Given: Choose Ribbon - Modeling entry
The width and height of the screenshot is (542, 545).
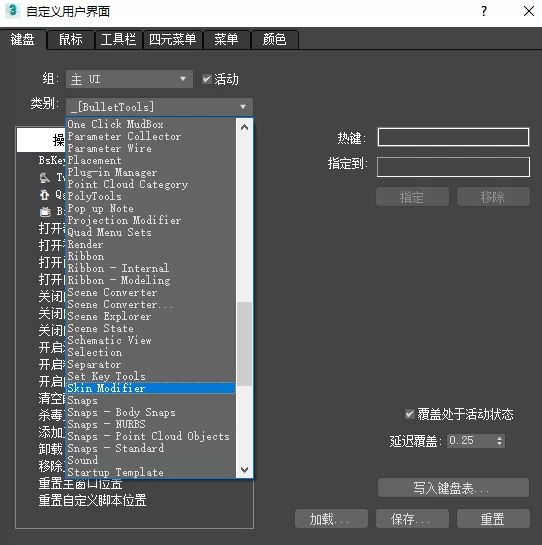Looking at the screenshot, I should 151,280.
